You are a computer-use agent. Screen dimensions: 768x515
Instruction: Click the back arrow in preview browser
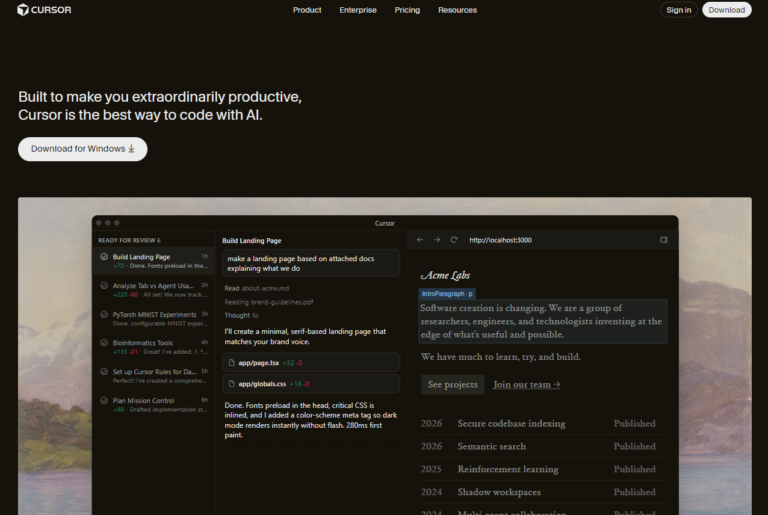pyautogui.click(x=420, y=240)
